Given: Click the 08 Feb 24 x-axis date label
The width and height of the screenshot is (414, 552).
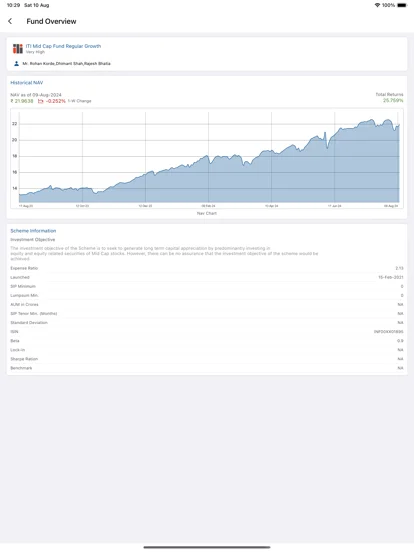Looking at the screenshot, I should tap(208, 206).
